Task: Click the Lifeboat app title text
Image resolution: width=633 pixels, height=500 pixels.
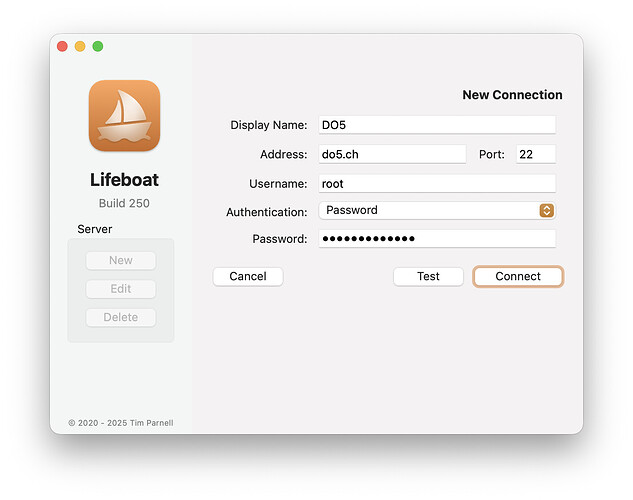Action: 124,181
